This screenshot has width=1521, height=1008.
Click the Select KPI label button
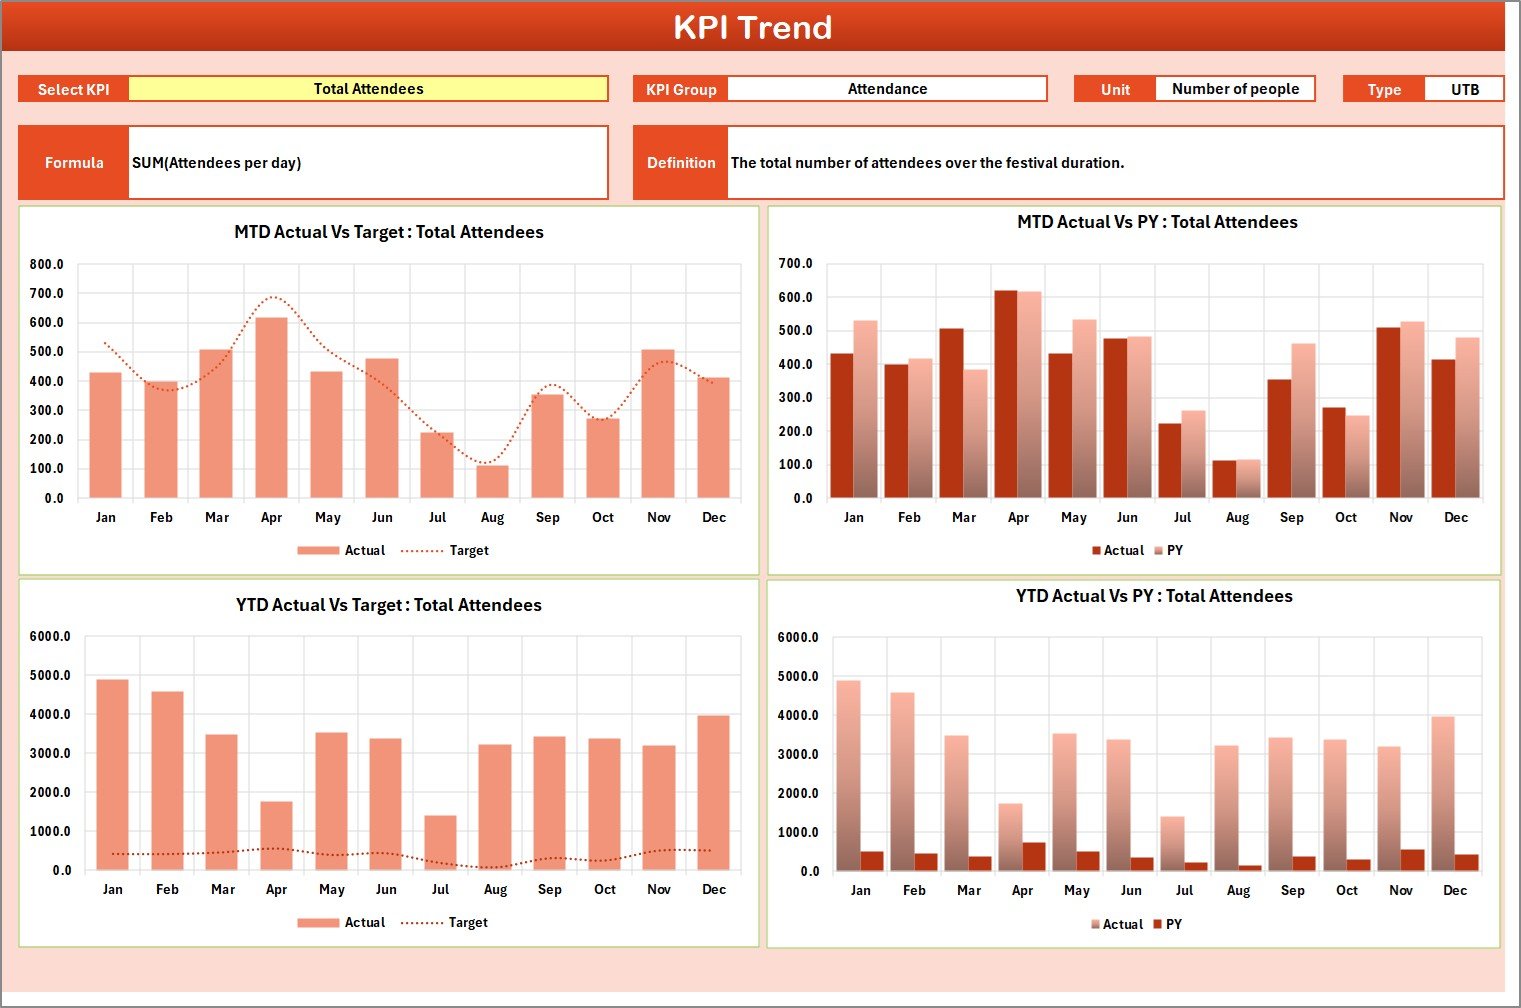[73, 88]
